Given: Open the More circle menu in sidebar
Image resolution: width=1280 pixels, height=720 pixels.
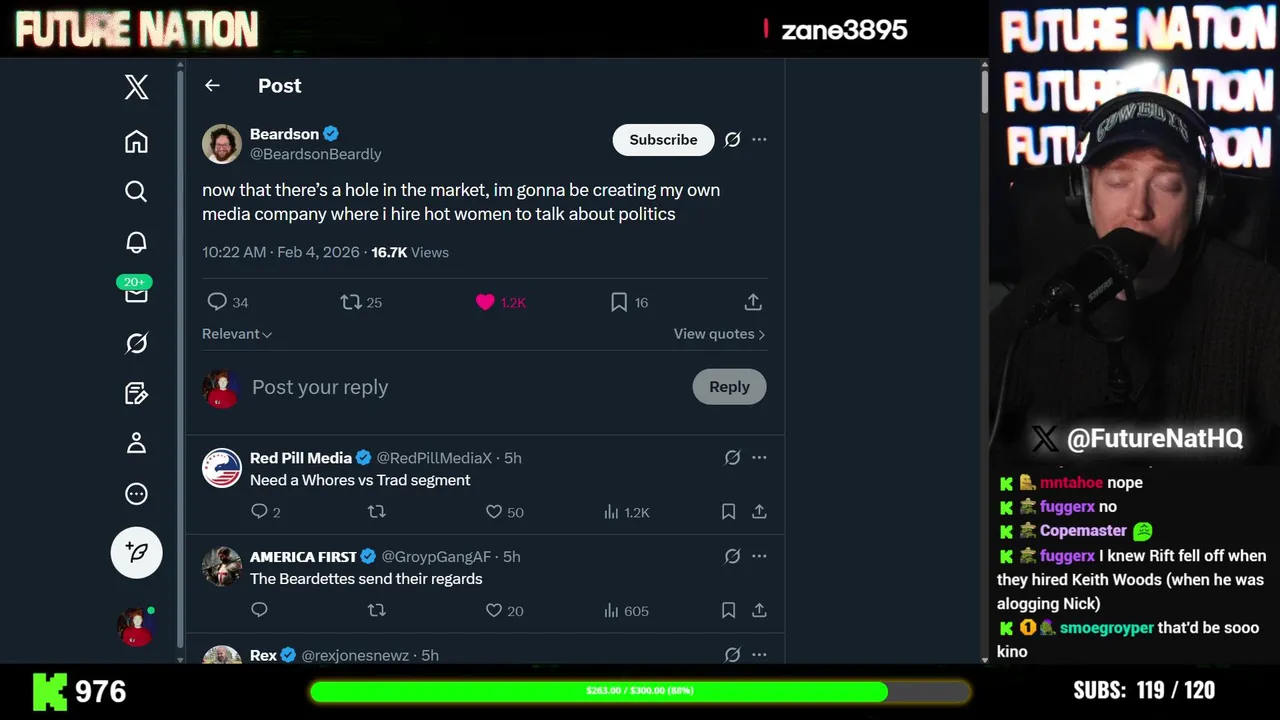Looking at the screenshot, I should tap(136, 494).
